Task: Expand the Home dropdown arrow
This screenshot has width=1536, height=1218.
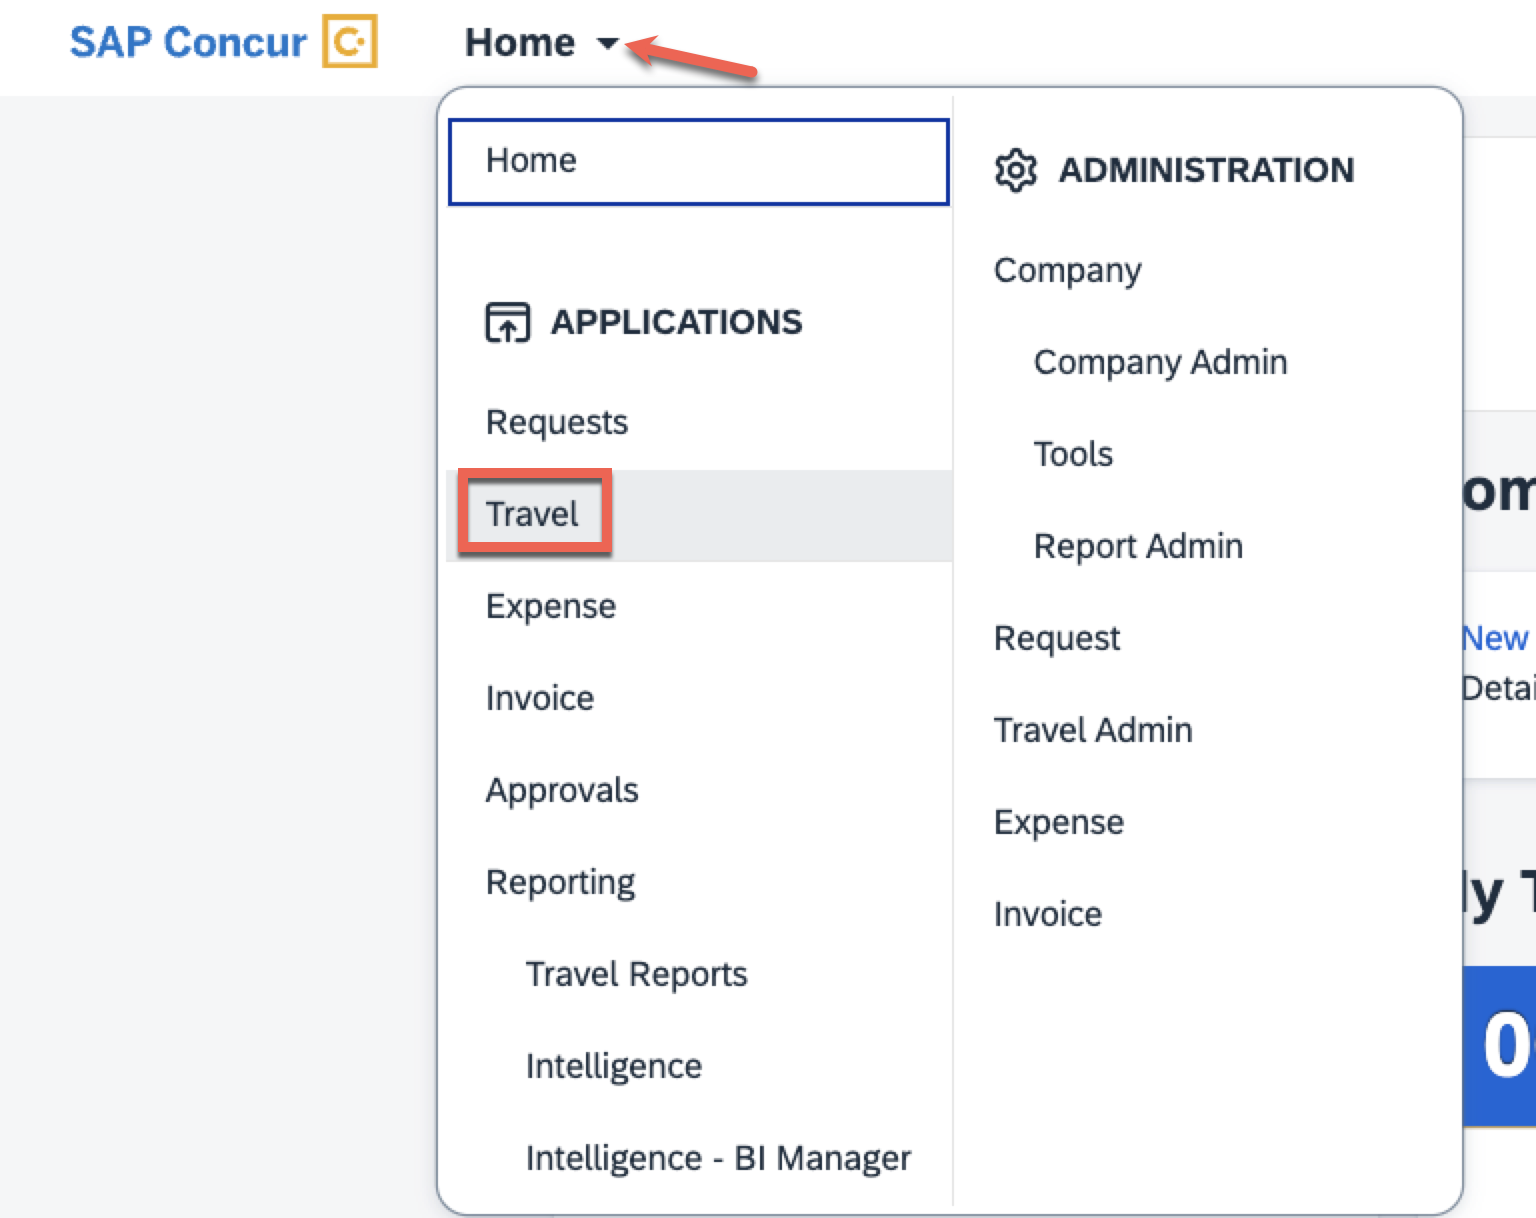Action: [607, 43]
